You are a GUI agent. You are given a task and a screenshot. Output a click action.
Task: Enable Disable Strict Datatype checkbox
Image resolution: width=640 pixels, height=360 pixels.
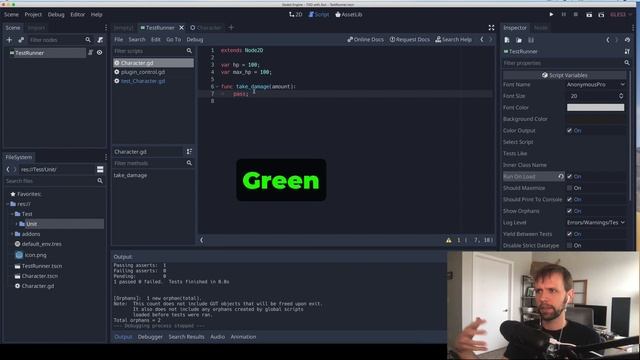click(x=569, y=245)
